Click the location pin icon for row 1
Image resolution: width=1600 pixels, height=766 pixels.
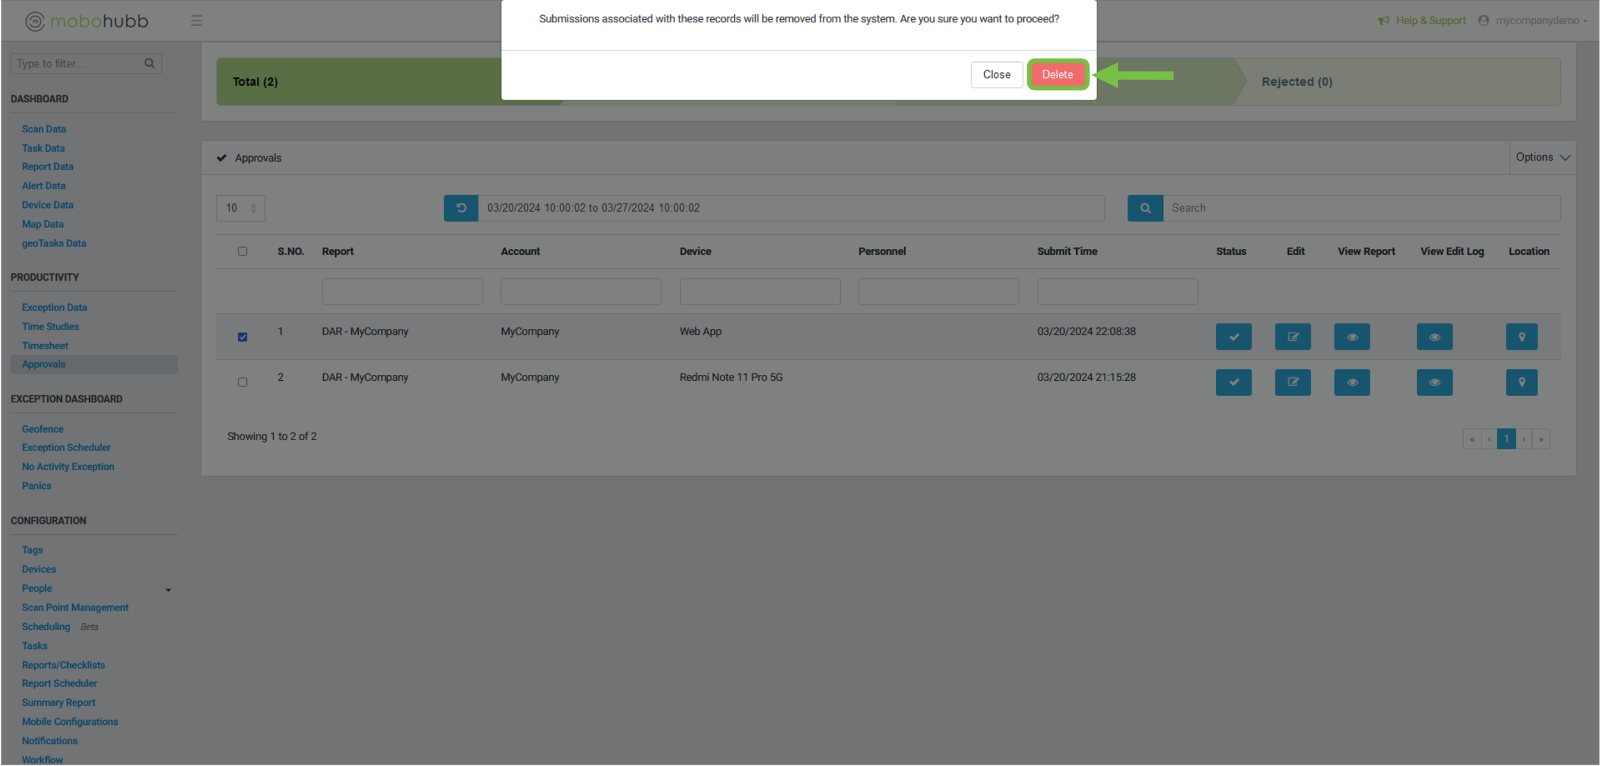click(1521, 337)
